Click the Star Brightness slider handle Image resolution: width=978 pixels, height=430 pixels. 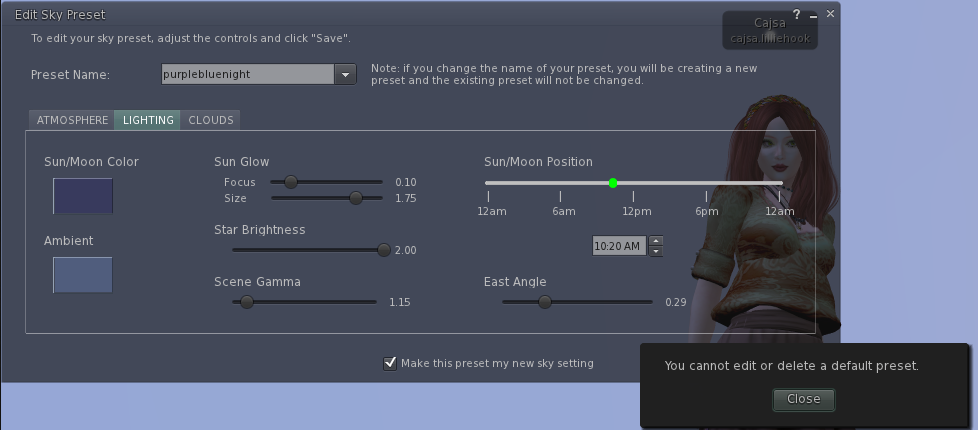tap(383, 250)
